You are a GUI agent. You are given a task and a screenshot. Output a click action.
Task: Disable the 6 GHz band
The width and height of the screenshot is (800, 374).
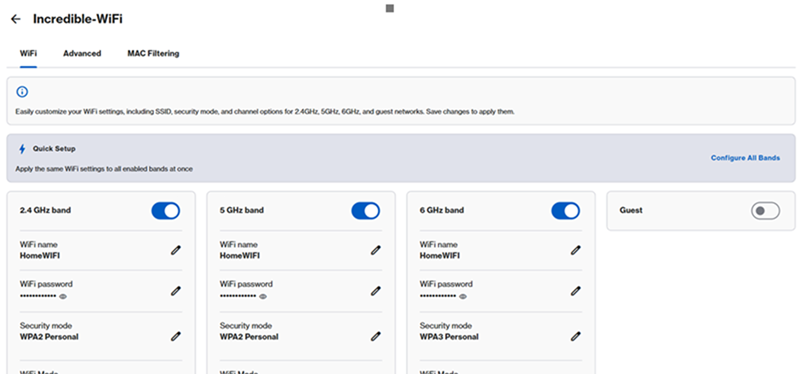coord(566,211)
